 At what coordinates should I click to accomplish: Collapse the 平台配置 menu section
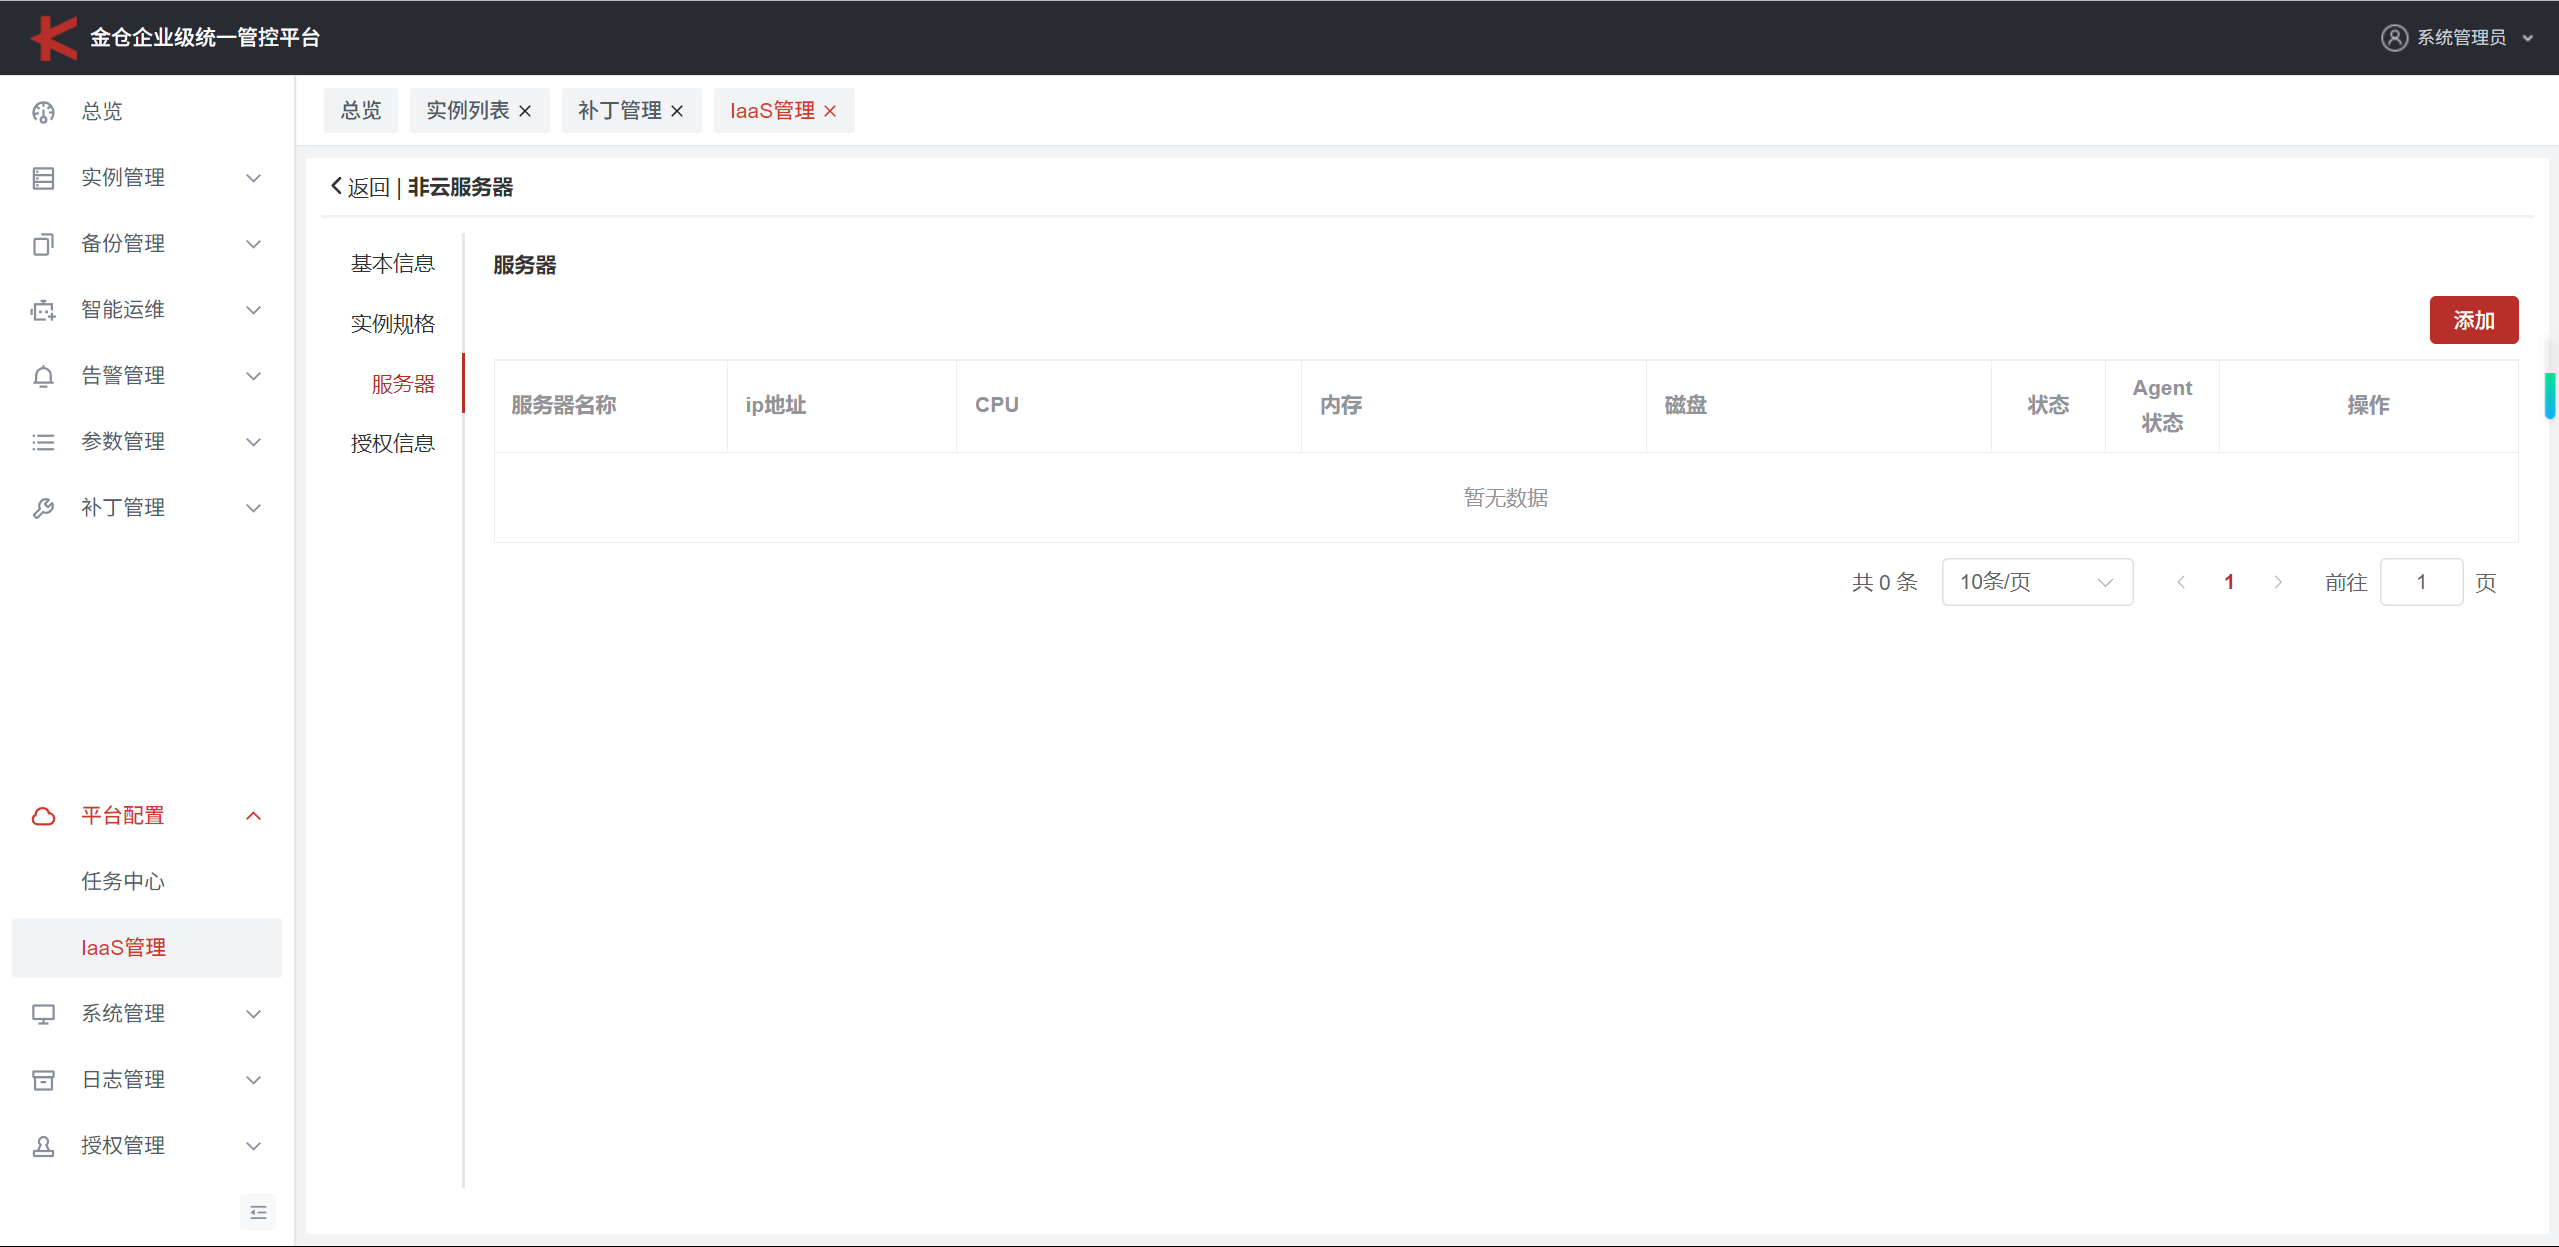(x=253, y=816)
